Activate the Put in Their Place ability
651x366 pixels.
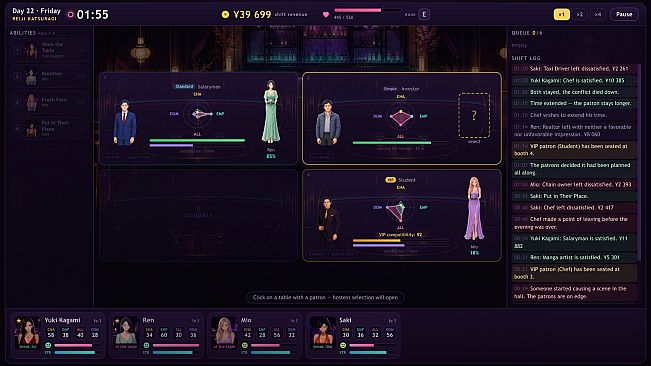pos(50,129)
